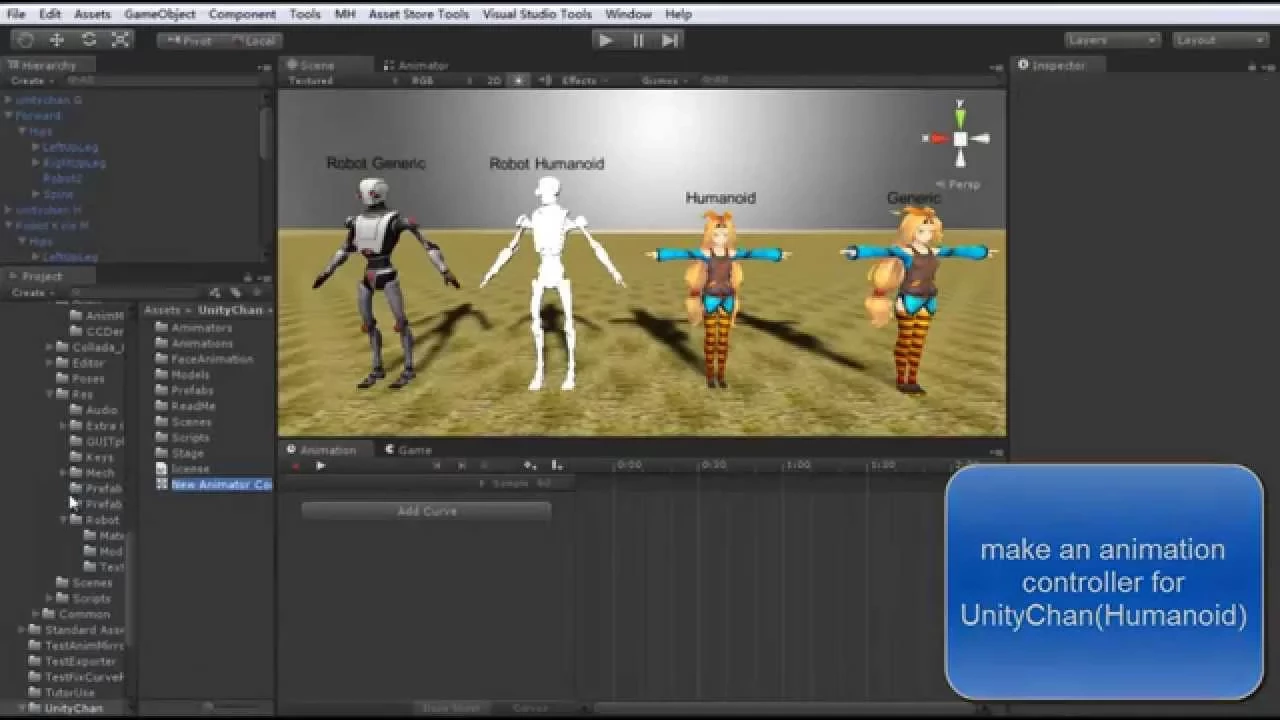The width and height of the screenshot is (1280, 720).
Task: Click the Add Curve button
Action: pyautogui.click(x=426, y=511)
